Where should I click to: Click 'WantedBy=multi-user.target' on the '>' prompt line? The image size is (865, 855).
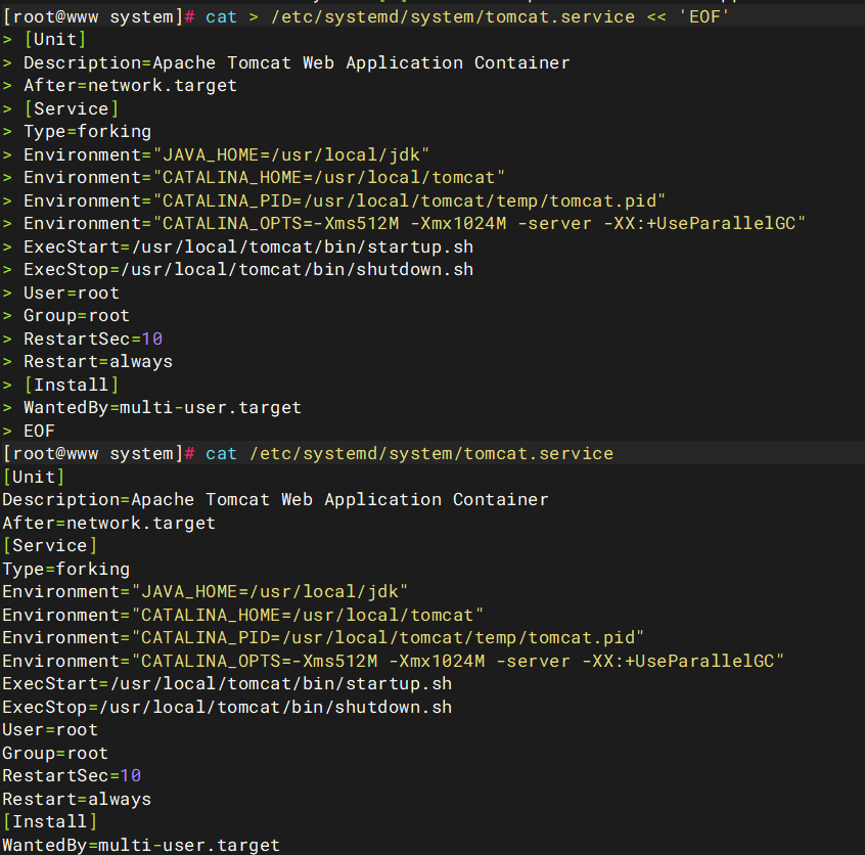(x=163, y=408)
